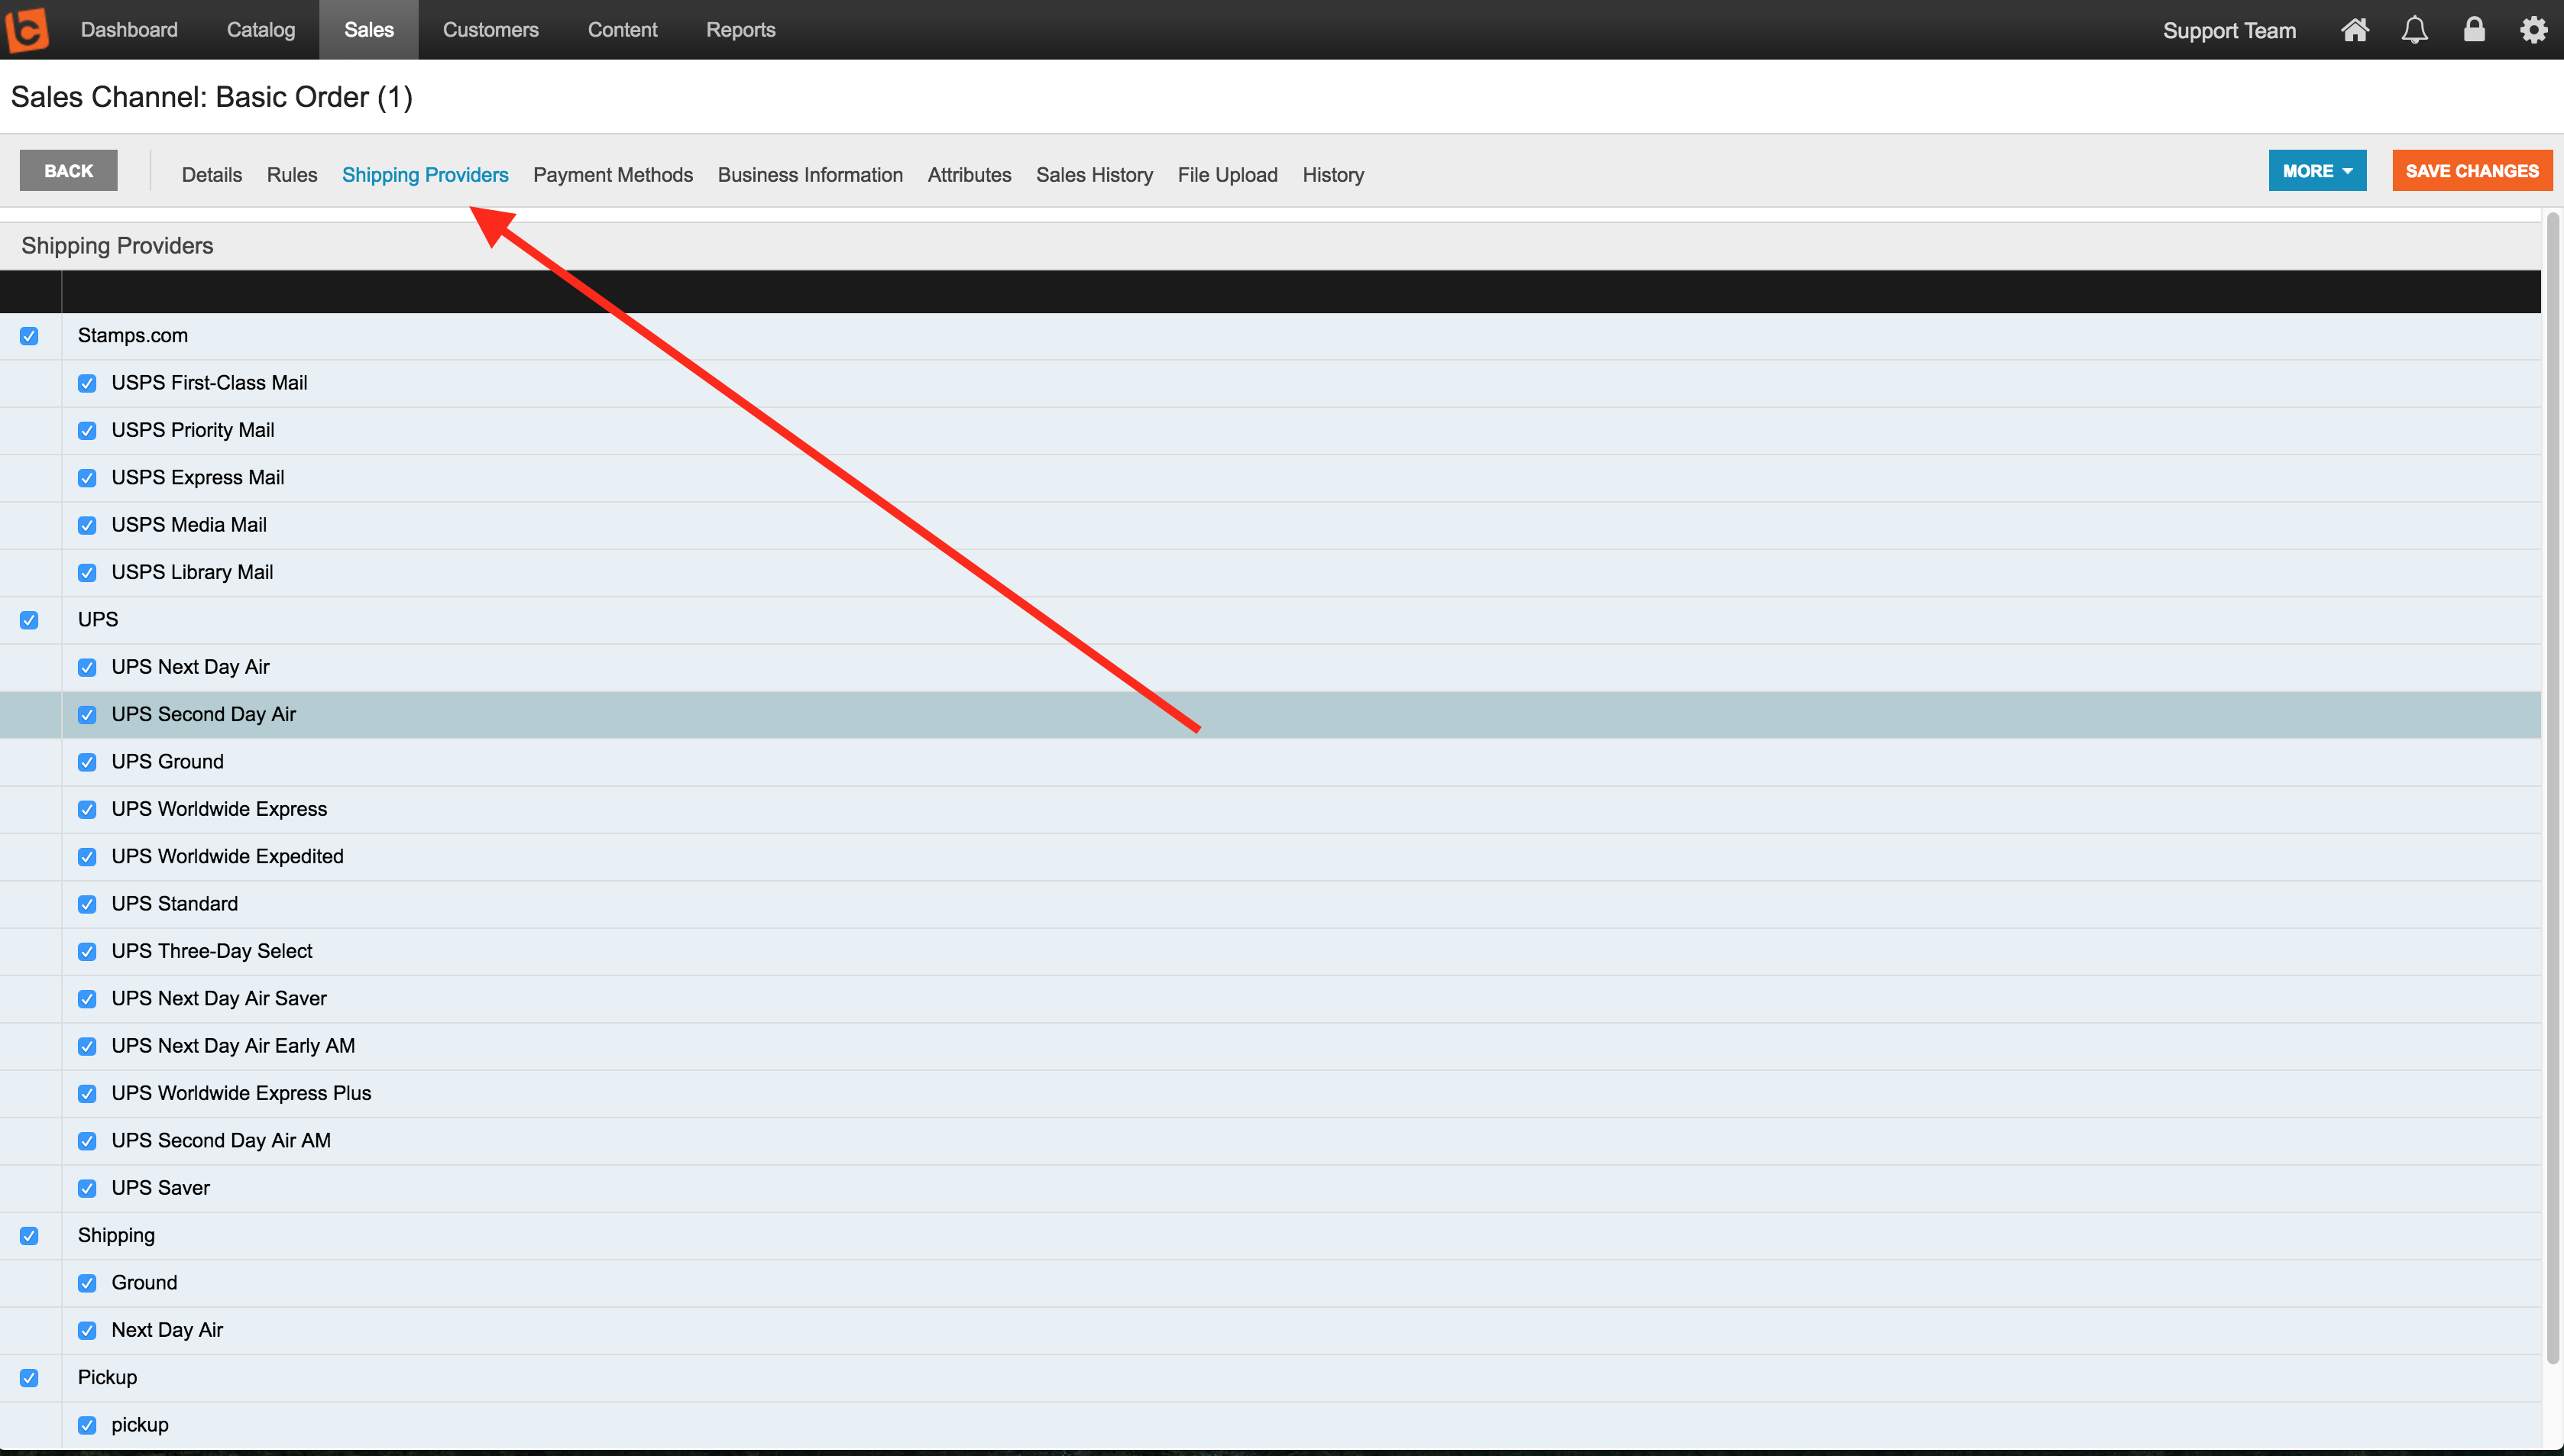Toggle UPS Ground checkbox

(x=87, y=762)
